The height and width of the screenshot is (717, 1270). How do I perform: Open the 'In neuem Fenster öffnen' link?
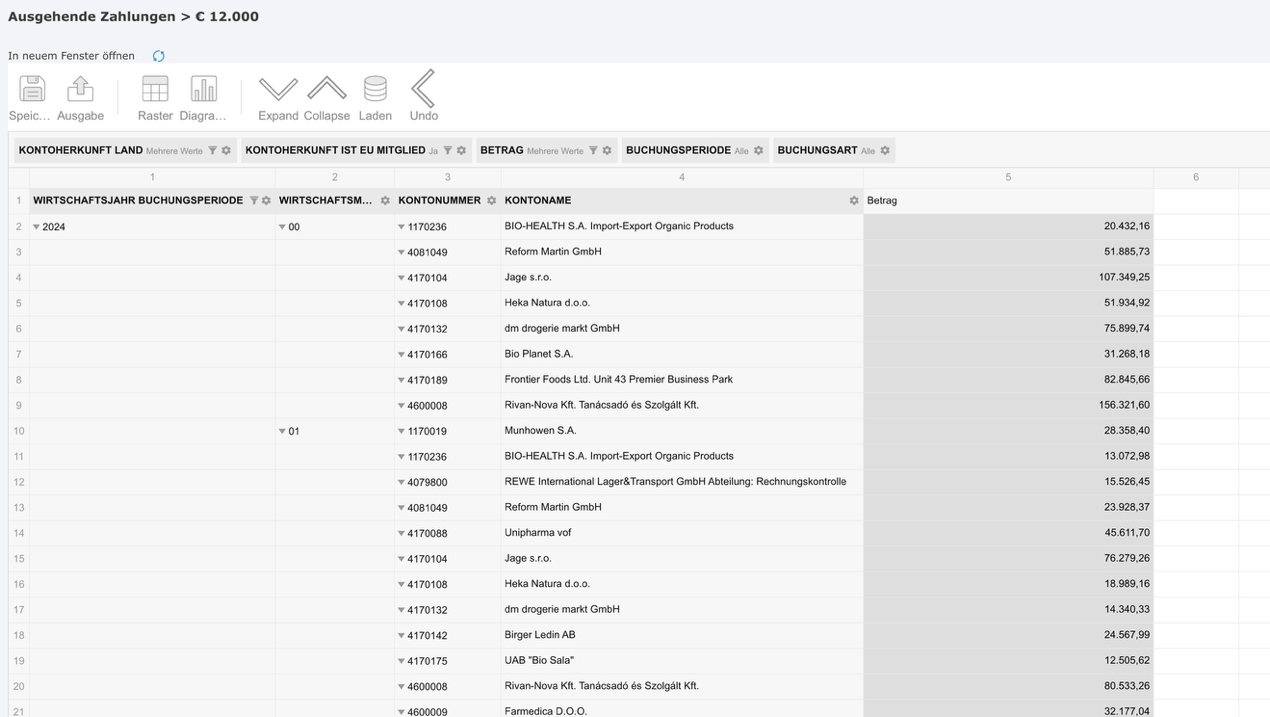point(71,56)
